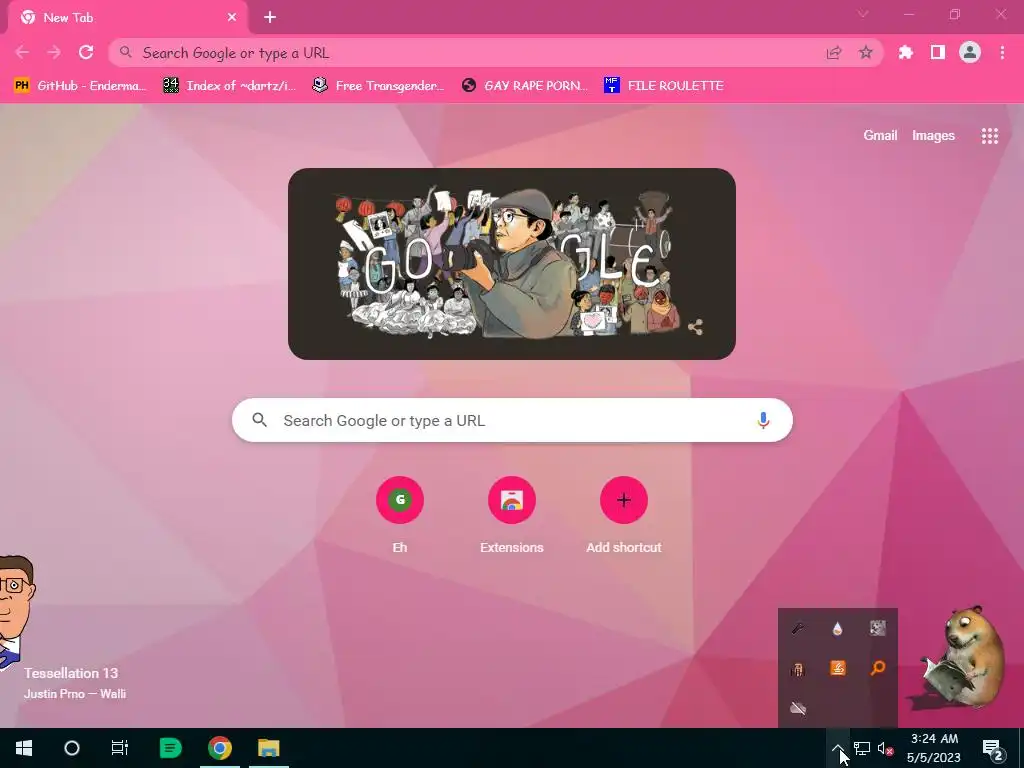1024x768 pixels.
Task: Click the Chrome taskbar icon
Action: click(x=219, y=748)
